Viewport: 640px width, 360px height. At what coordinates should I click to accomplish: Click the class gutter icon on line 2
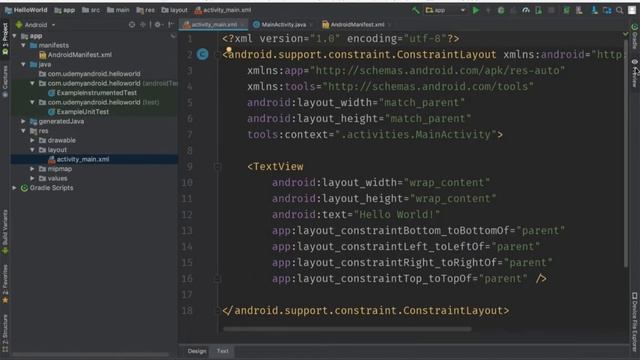coord(202,54)
